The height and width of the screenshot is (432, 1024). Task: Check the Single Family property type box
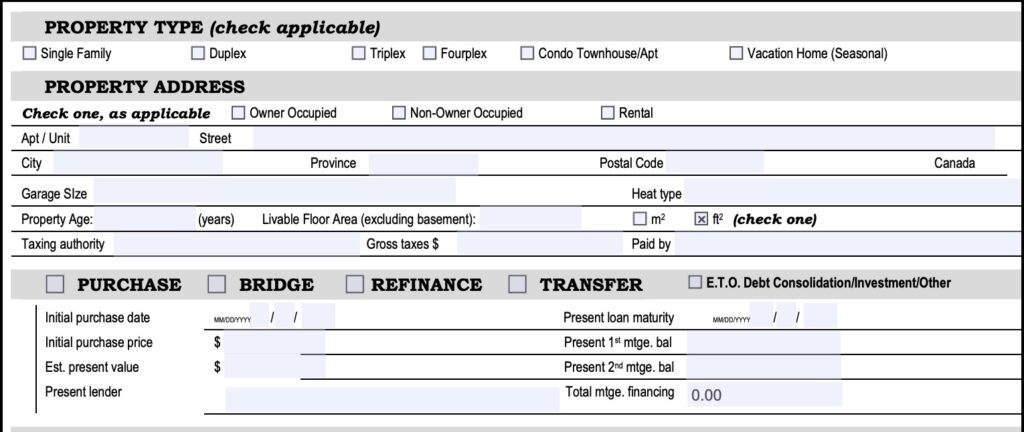tap(29, 54)
